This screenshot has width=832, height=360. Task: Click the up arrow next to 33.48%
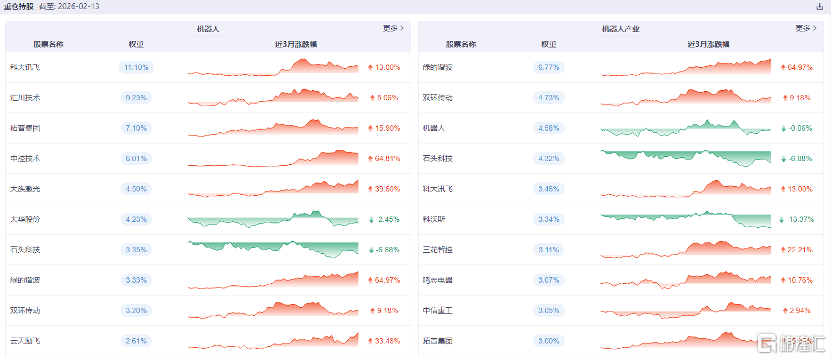370,341
